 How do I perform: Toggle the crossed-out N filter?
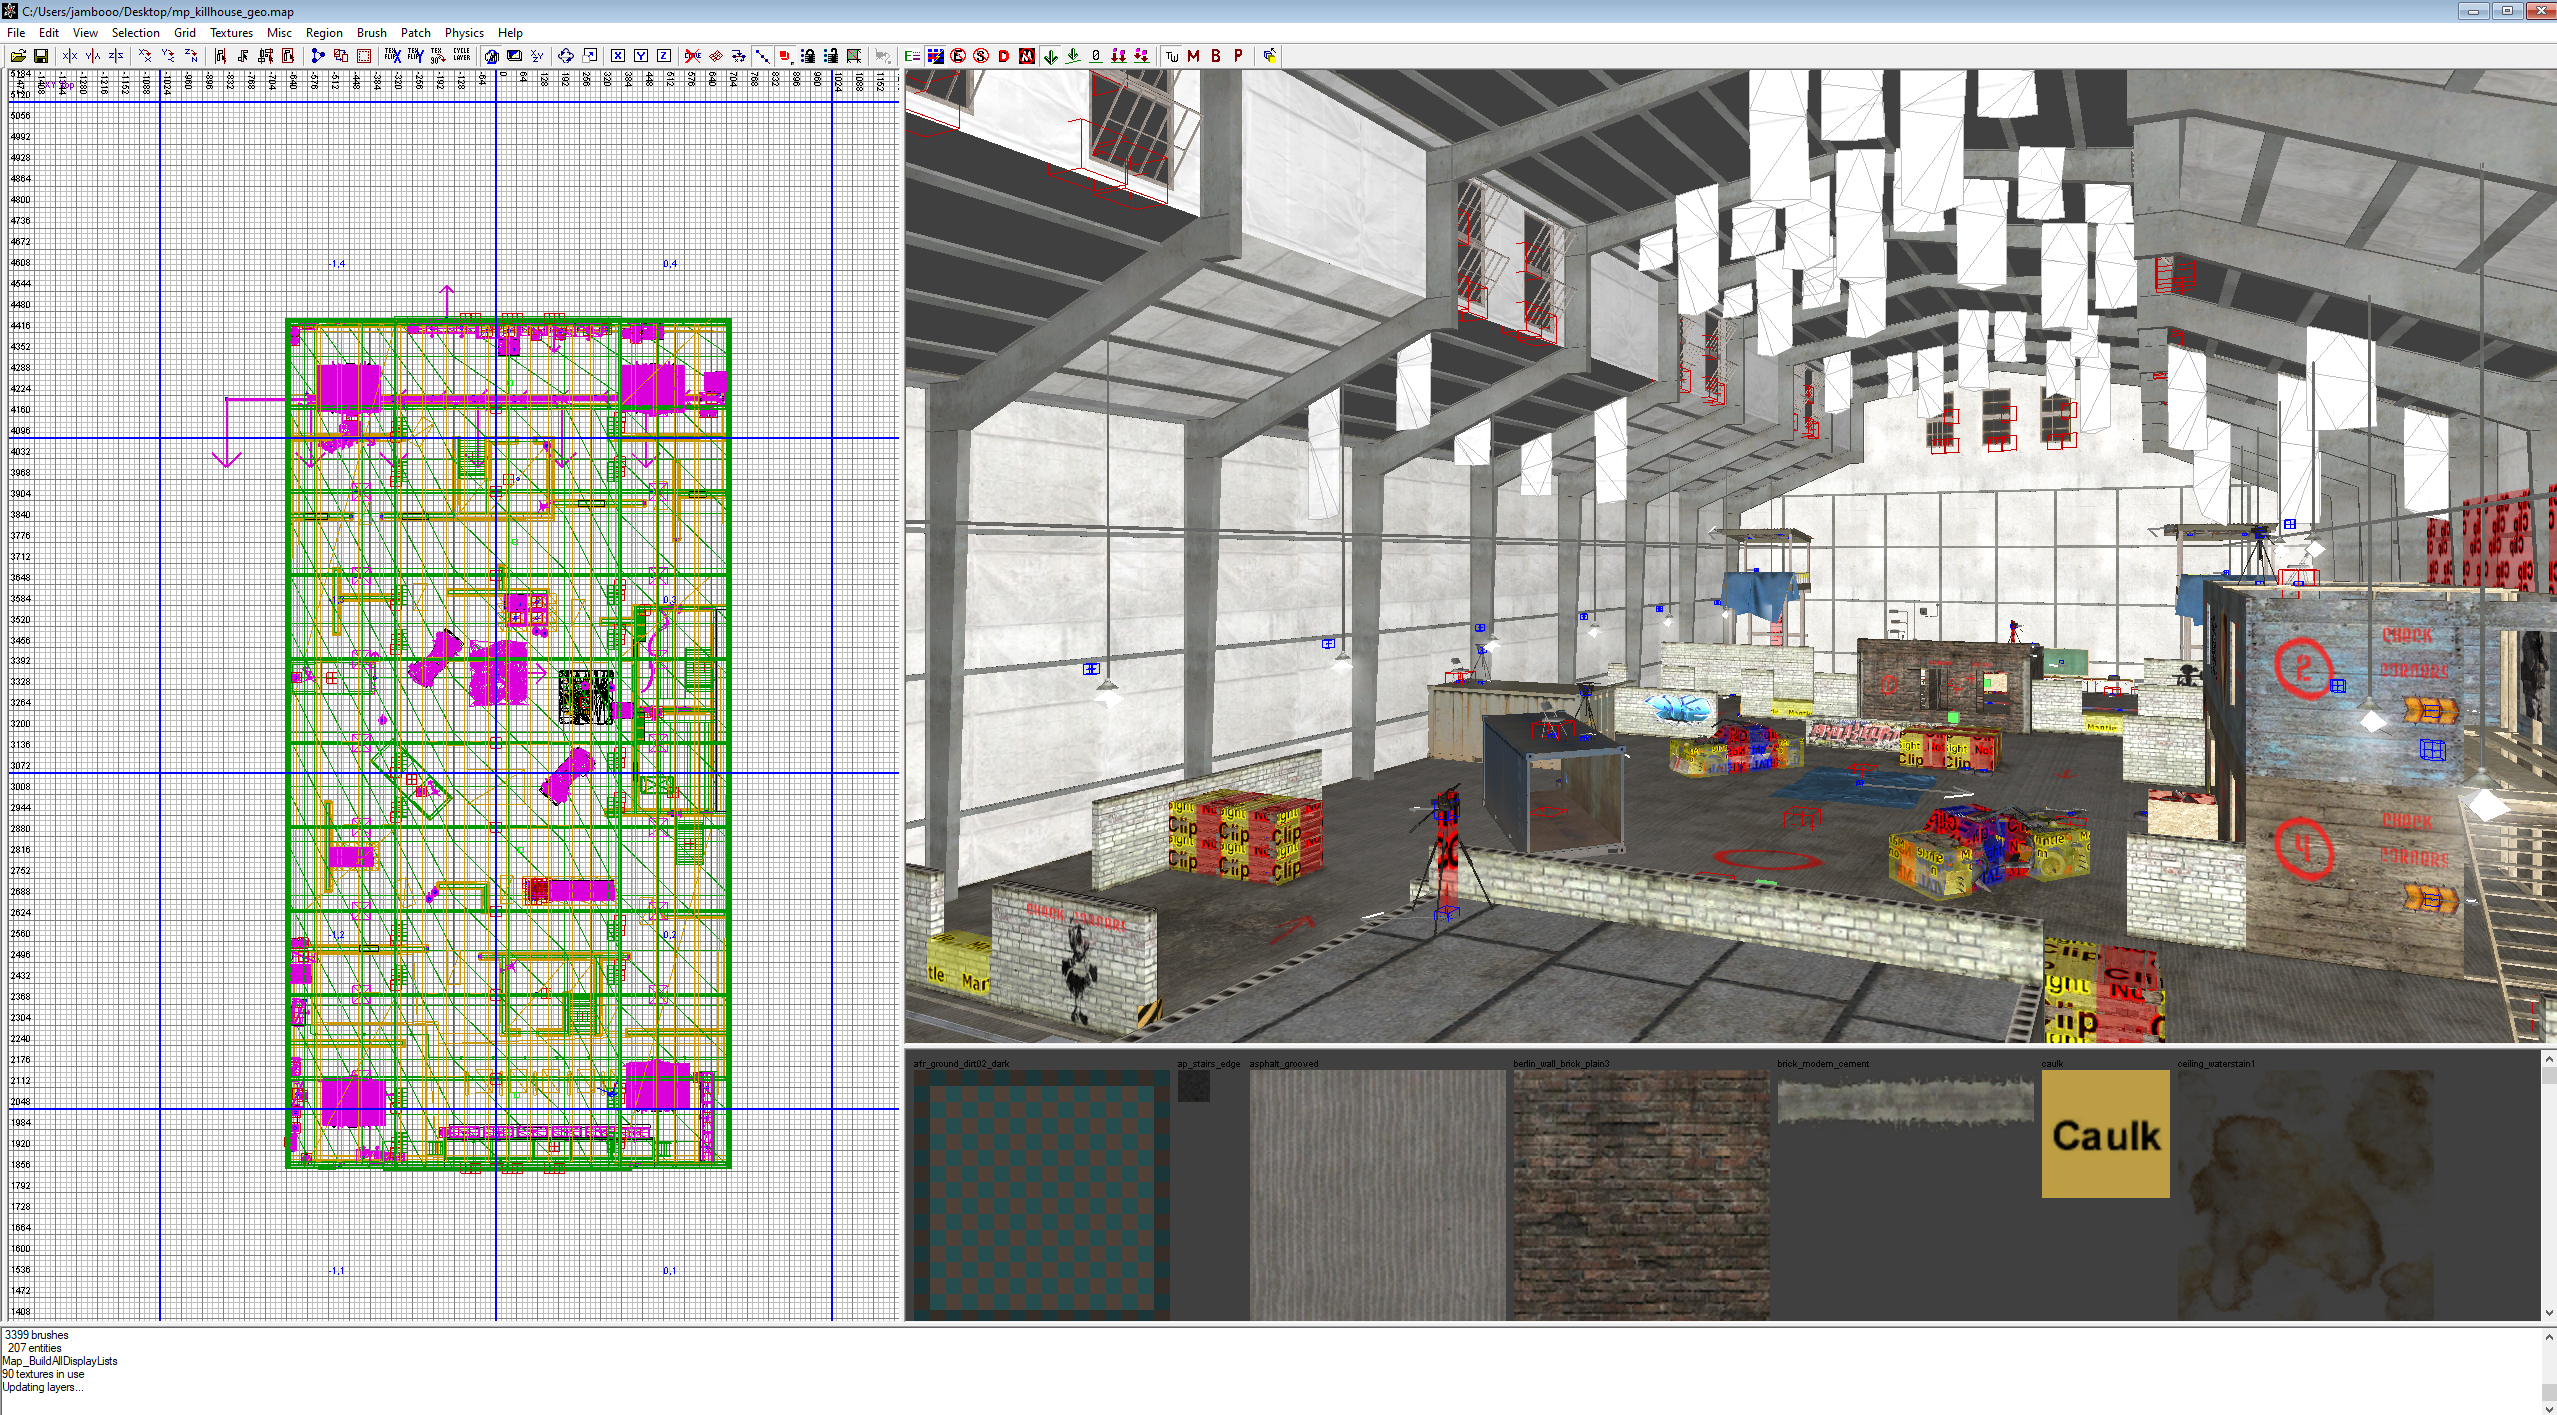(1027, 56)
